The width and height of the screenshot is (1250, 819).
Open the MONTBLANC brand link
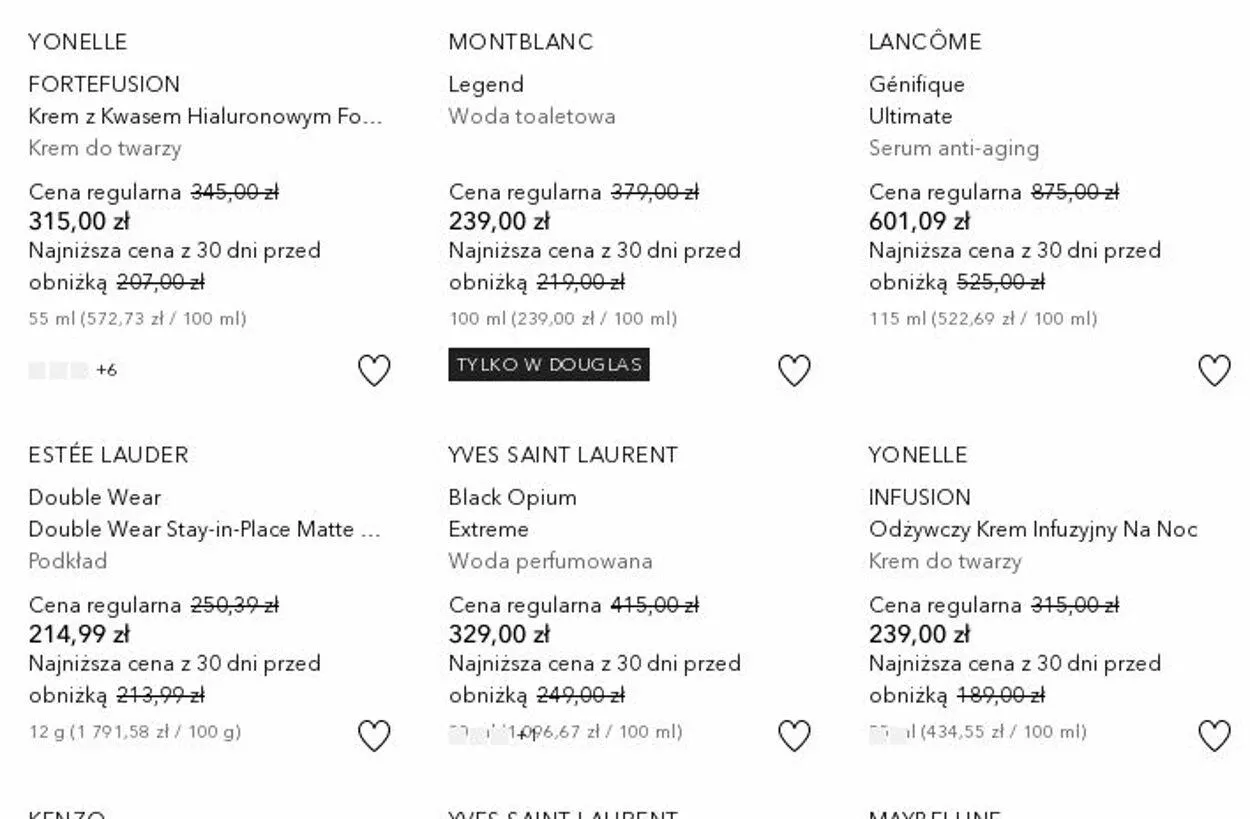(520, 42)
